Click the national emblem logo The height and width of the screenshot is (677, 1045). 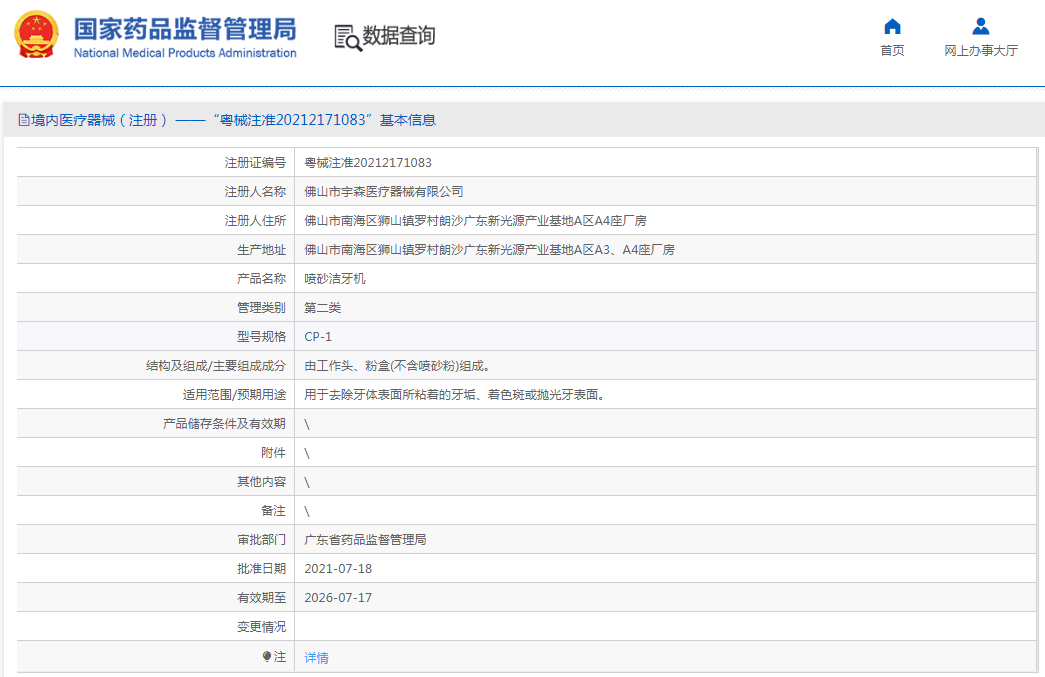tap(36, 35)
